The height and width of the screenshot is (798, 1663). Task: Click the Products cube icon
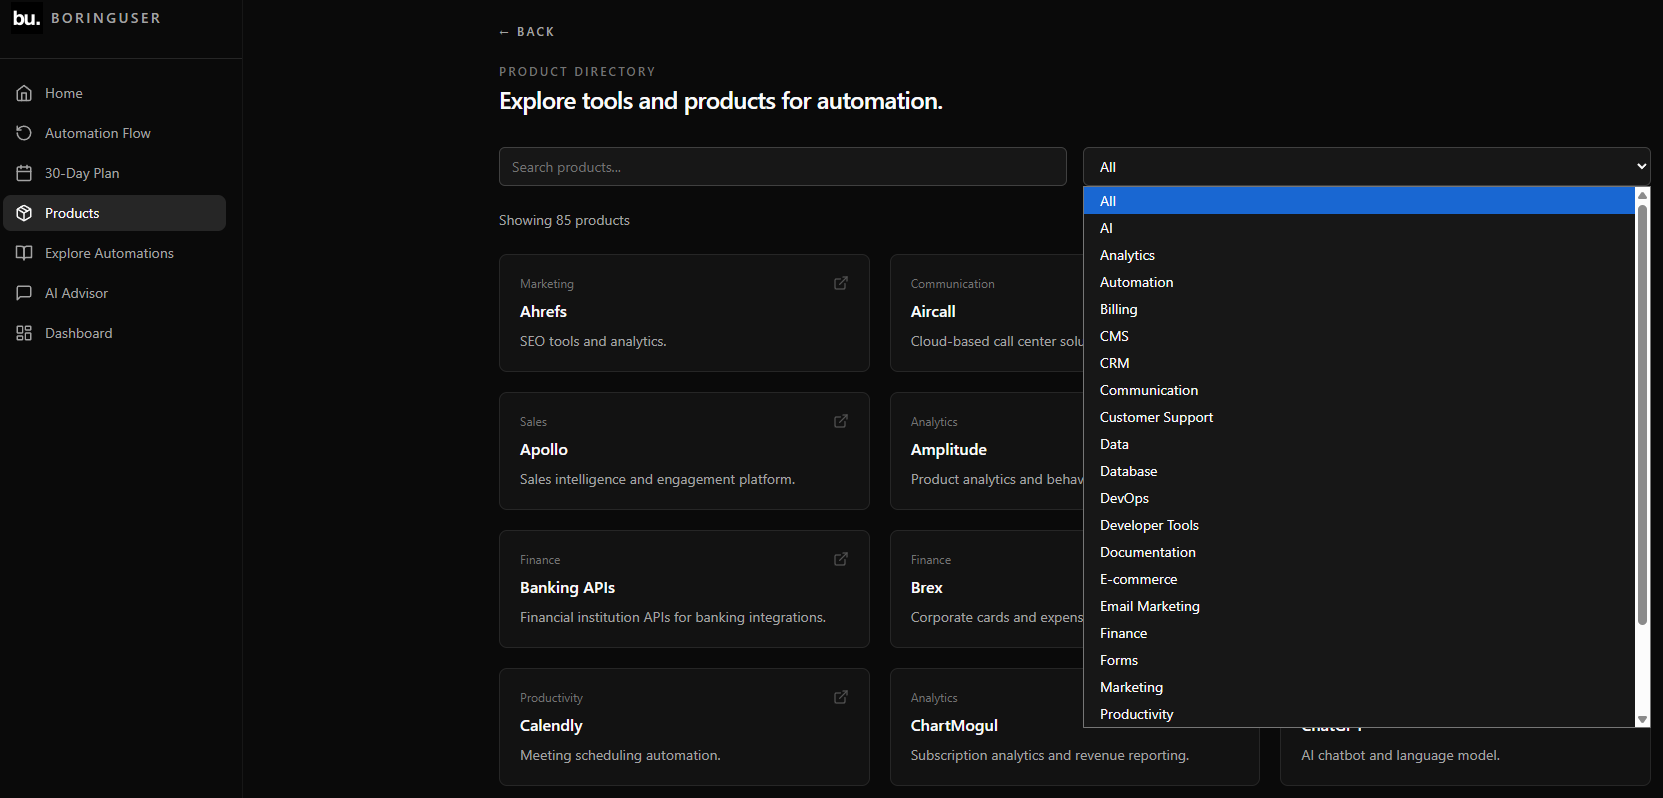(24, 213)
